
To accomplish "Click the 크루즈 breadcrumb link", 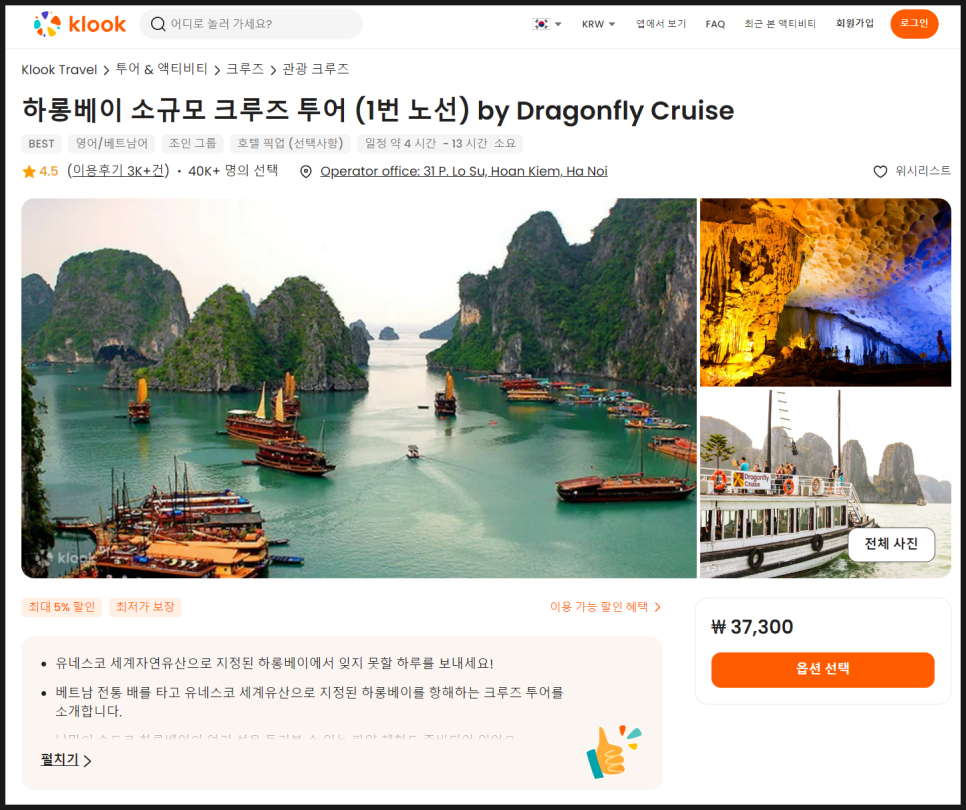I will coord(245,69).
